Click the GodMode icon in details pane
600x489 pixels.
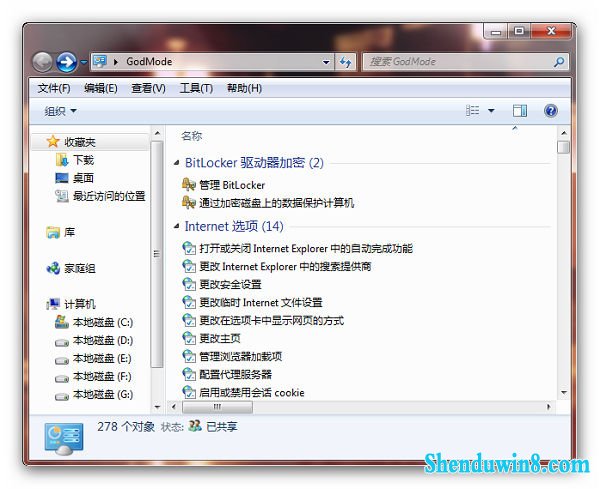tap(64, 439)
